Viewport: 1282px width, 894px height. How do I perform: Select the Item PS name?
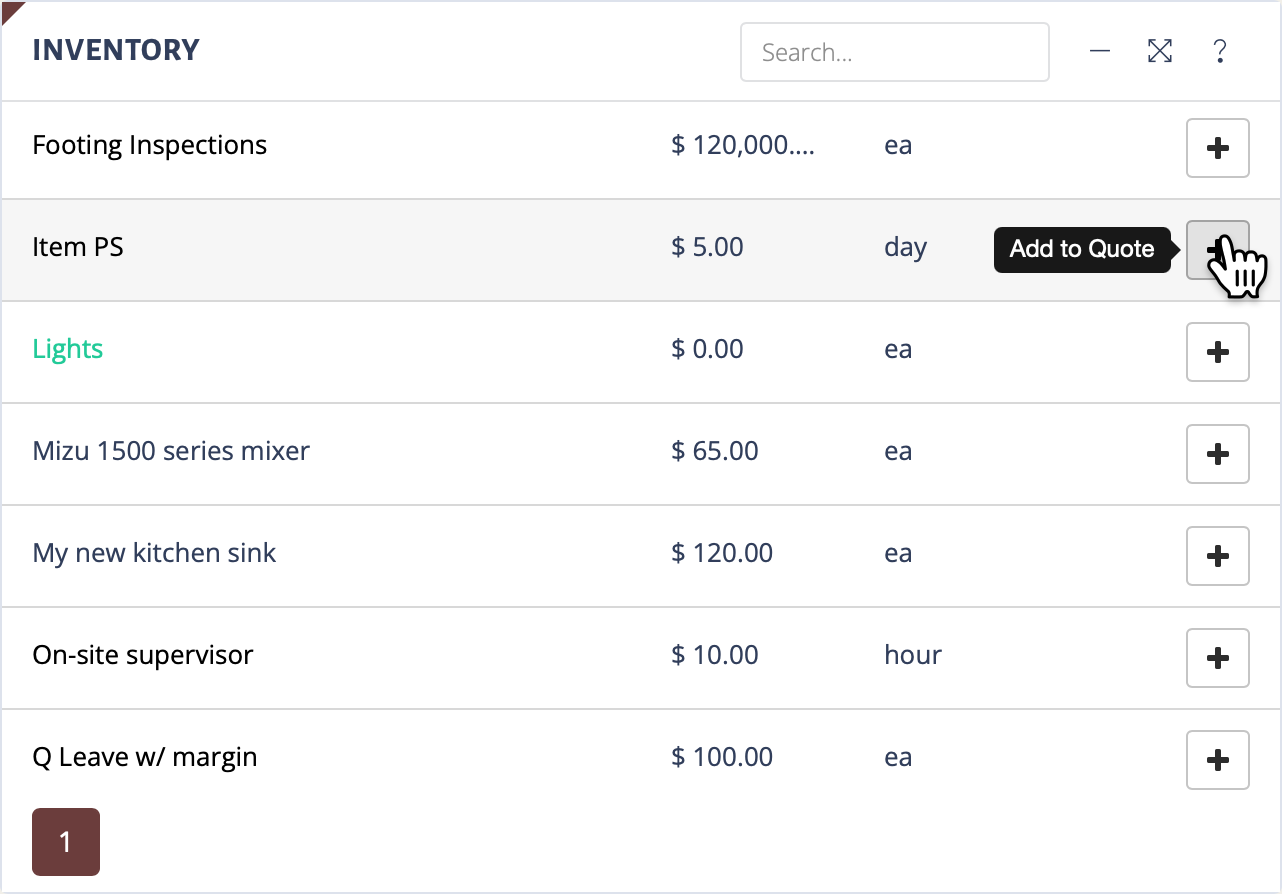(78, 247)
